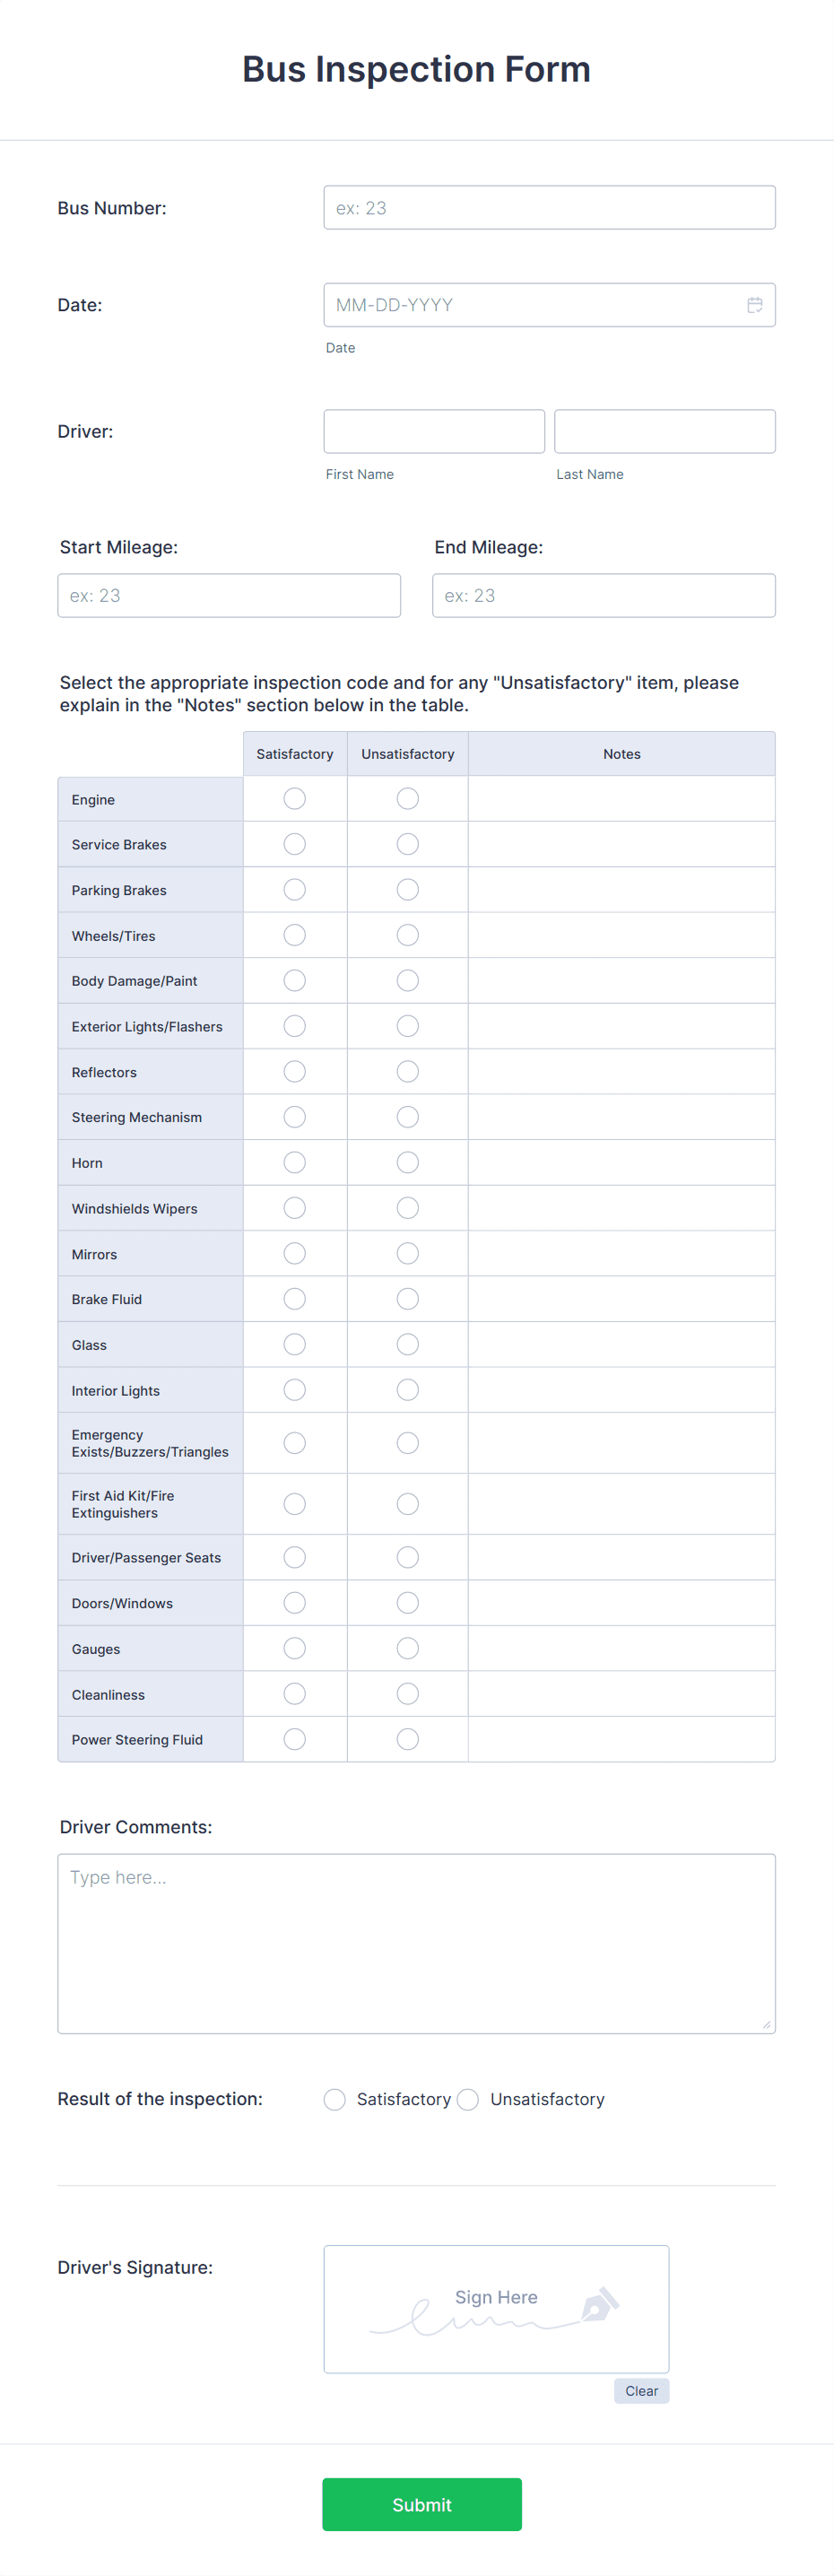
Task: Click the Bus Number input field
Action: [x=548, y=207]
